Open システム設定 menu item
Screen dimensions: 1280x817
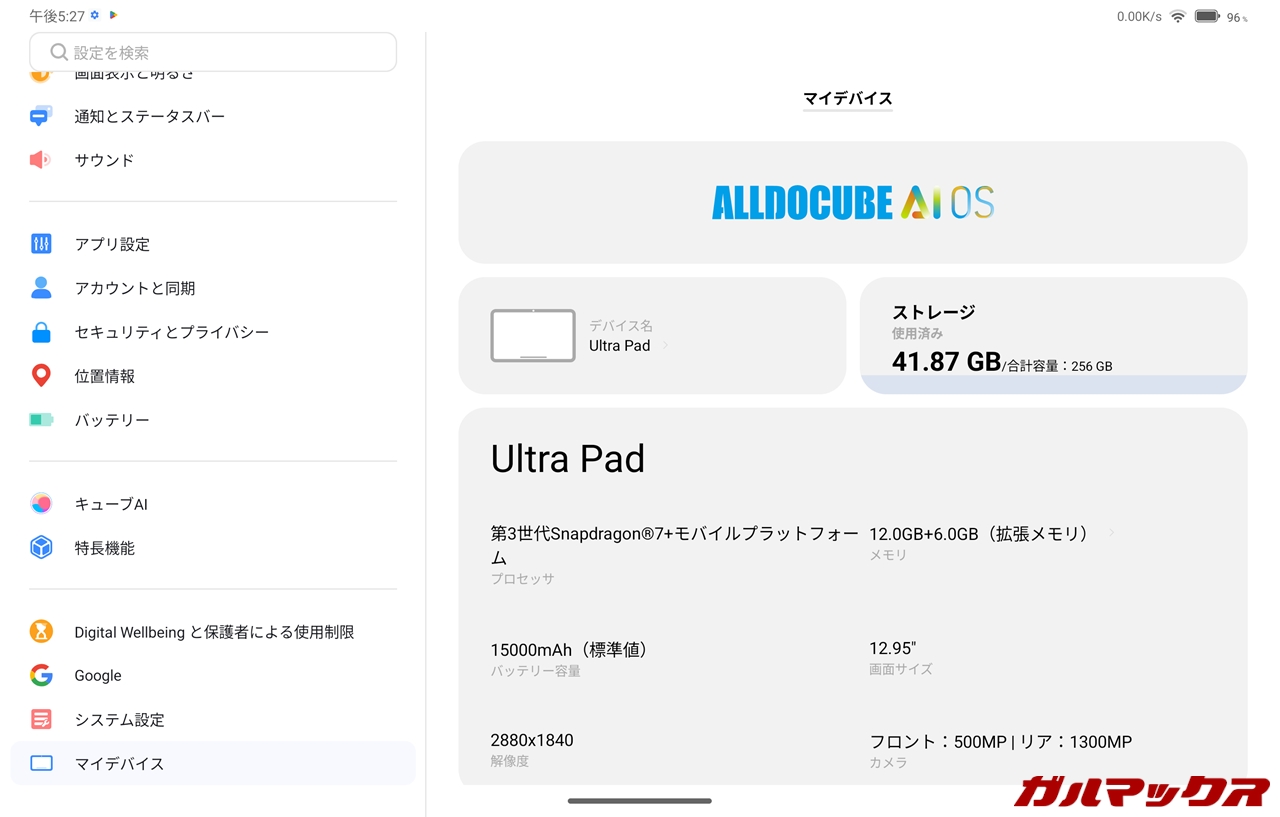pyautogui.click(x=212, y=720)
